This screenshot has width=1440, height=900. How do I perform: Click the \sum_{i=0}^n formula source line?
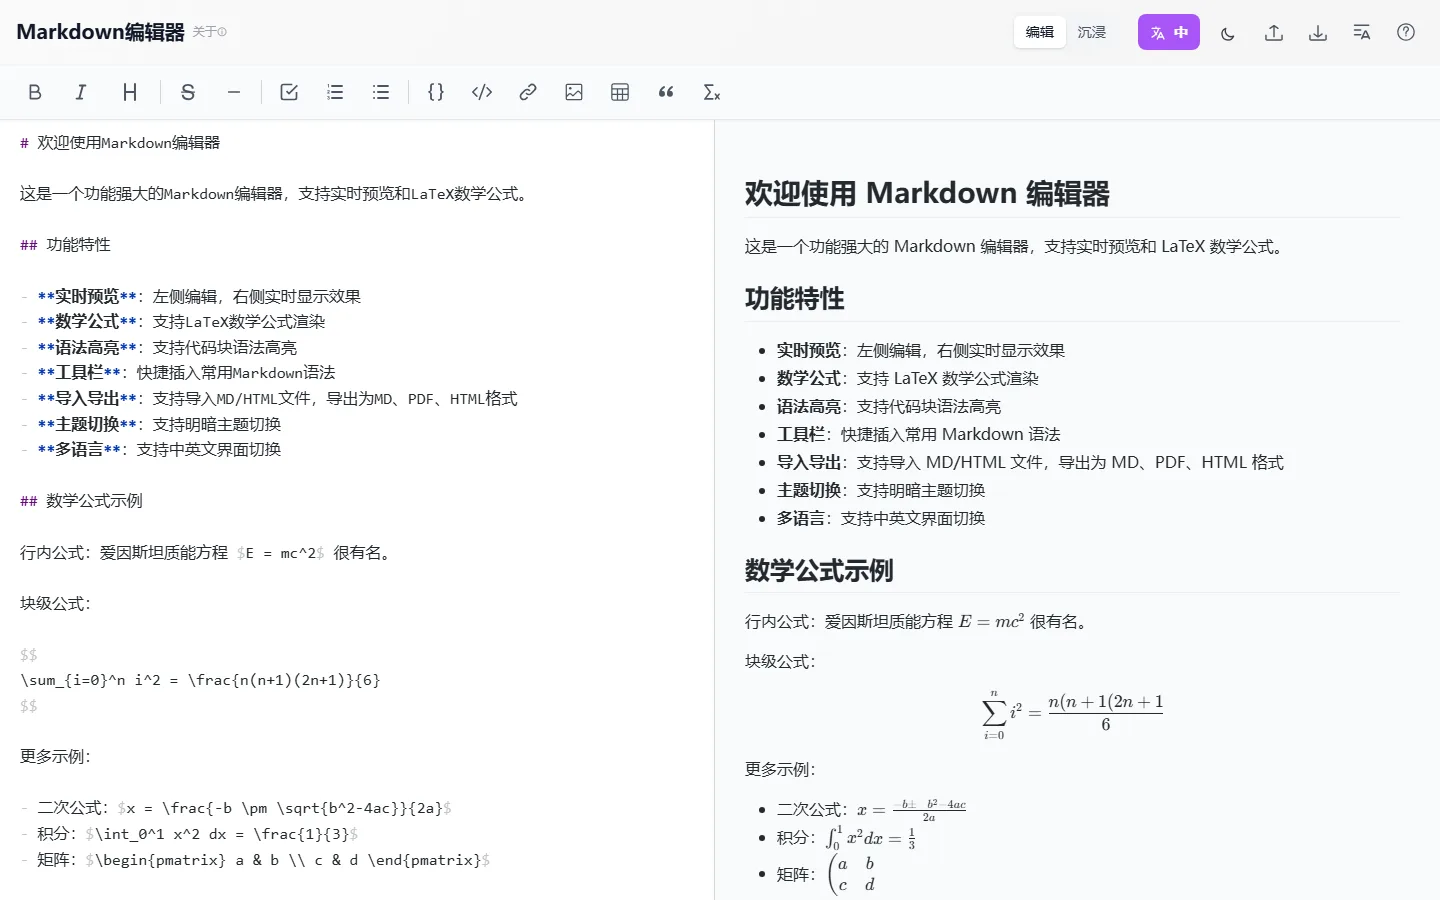pos(200,680)
